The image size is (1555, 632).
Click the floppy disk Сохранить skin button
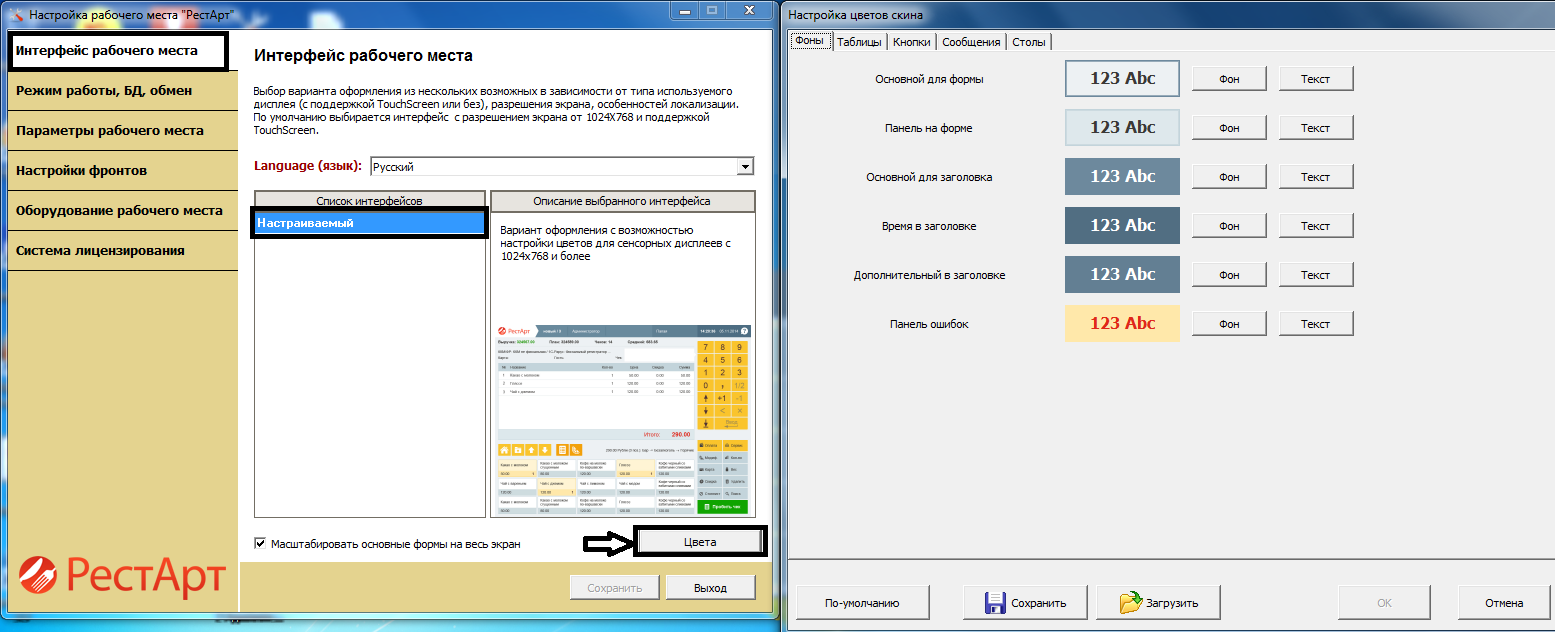(1025, 603)
